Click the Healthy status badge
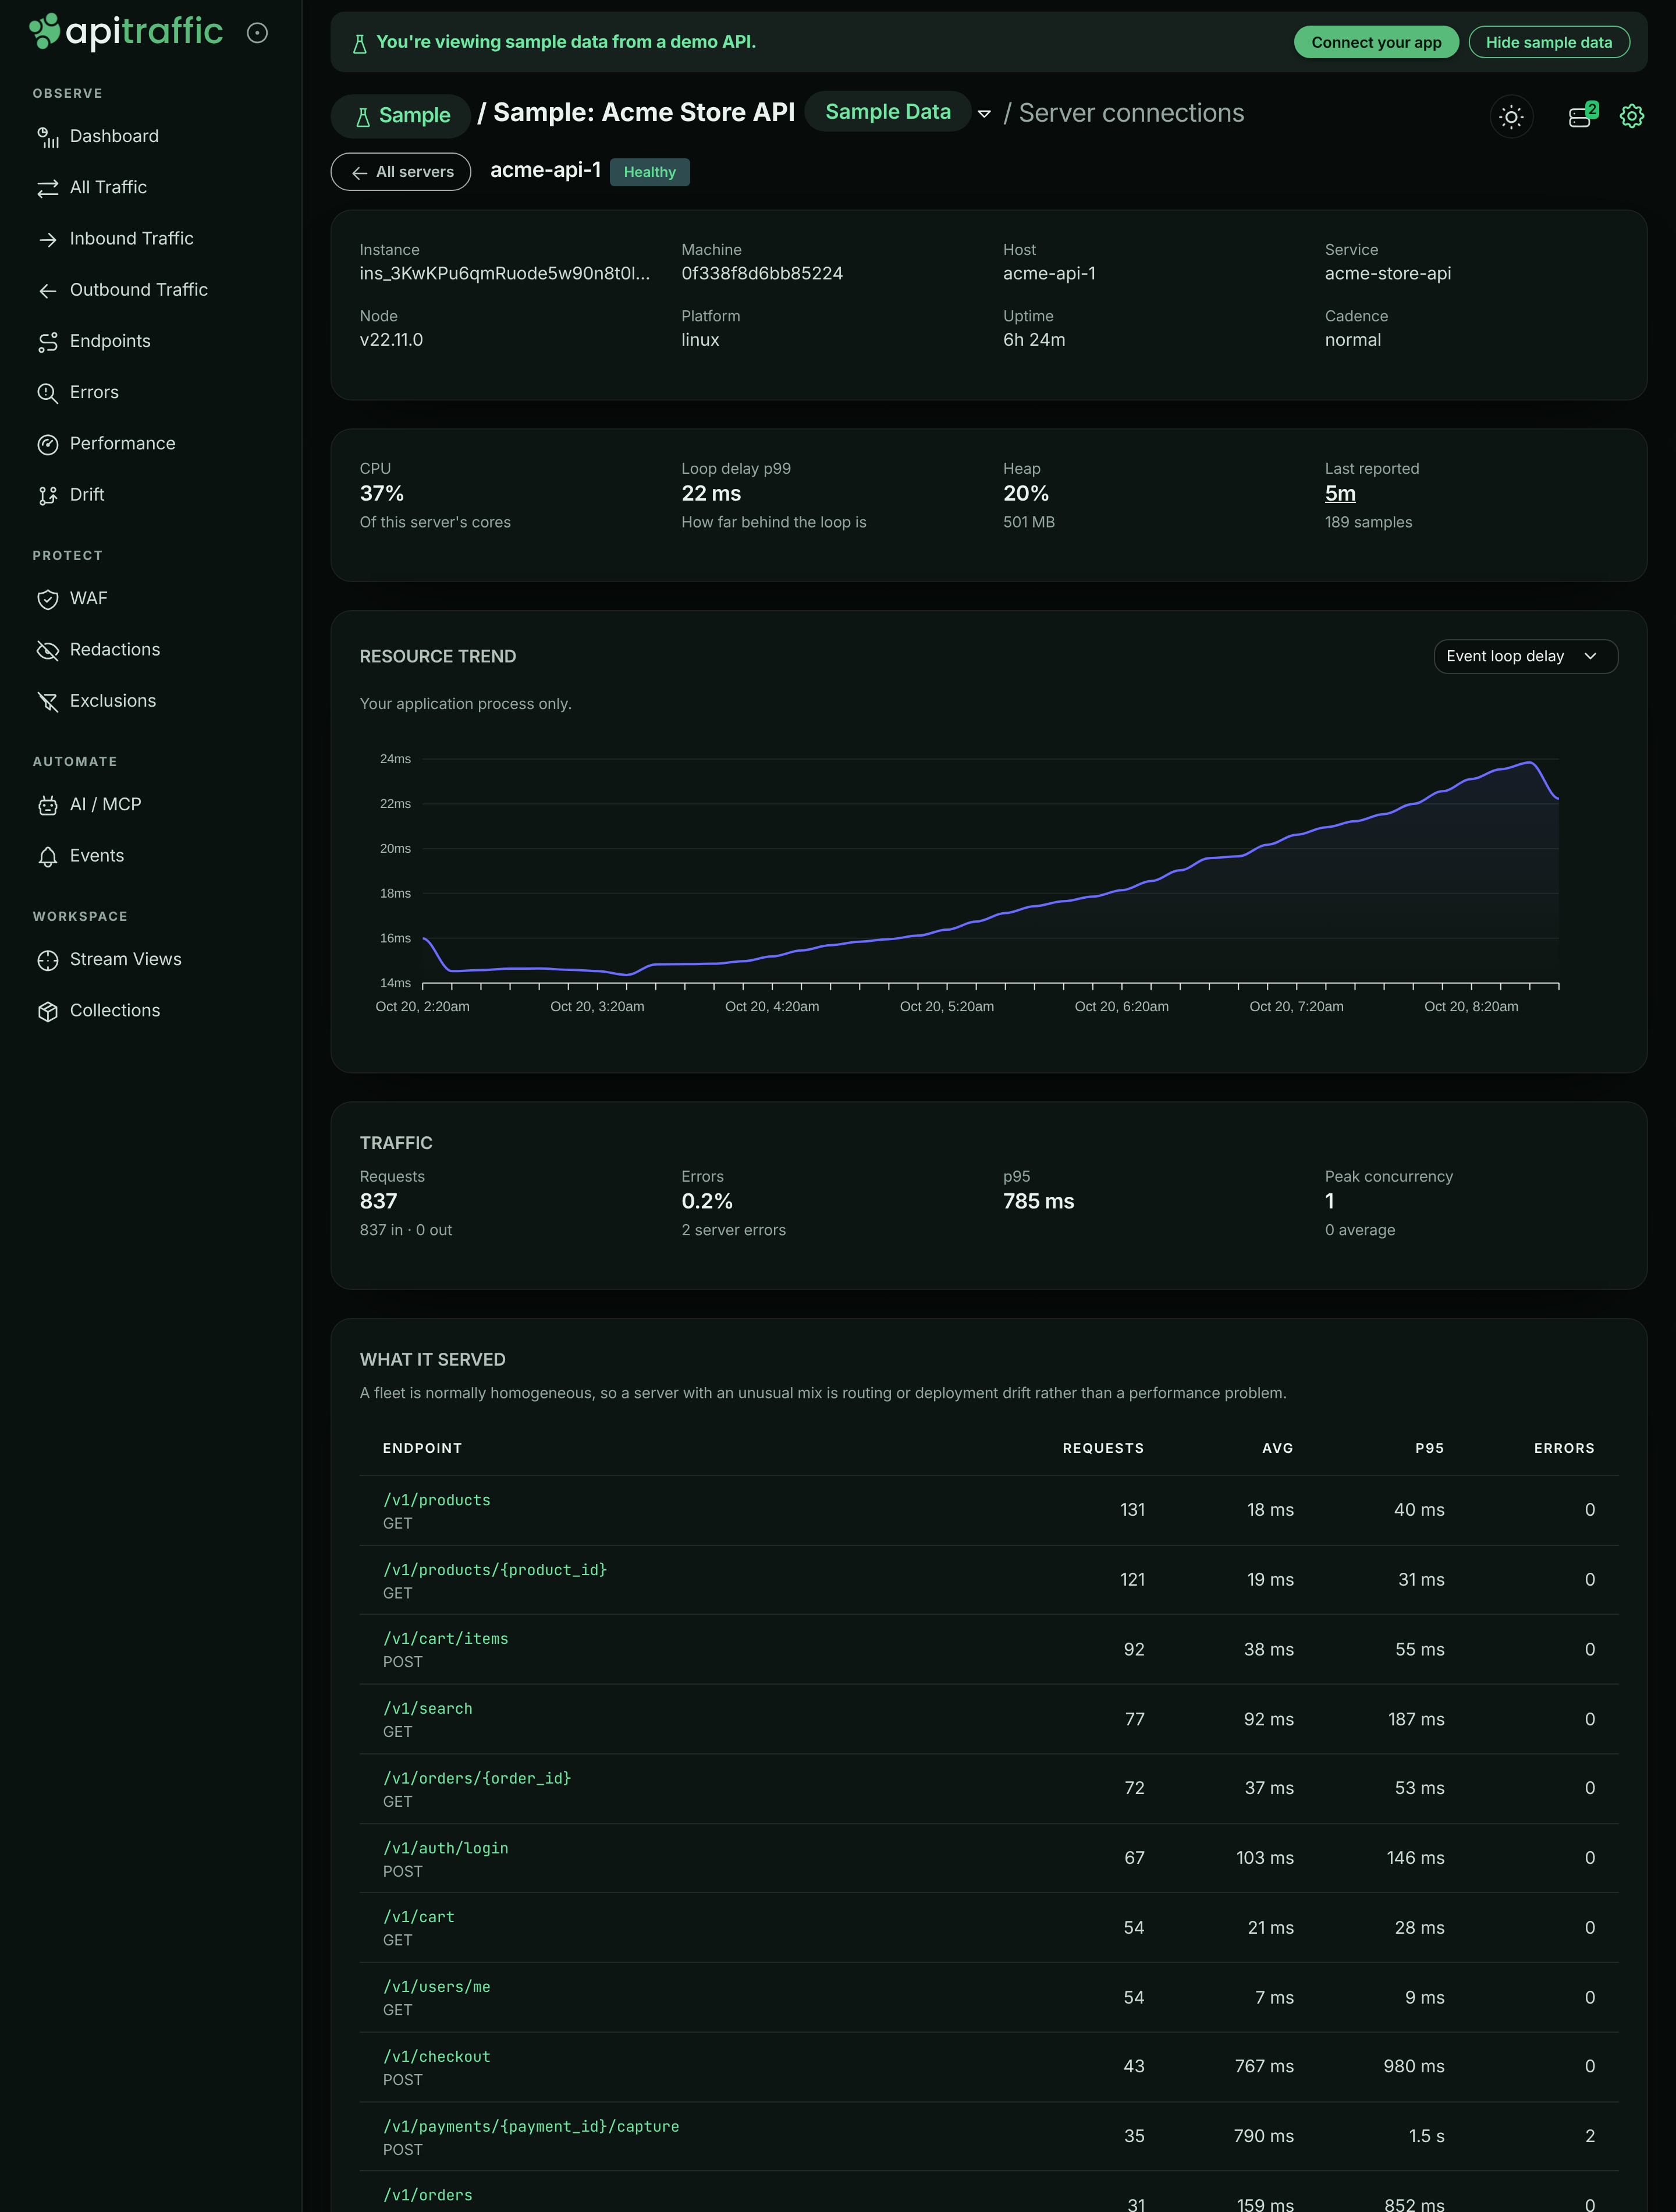 pos(649,172)
